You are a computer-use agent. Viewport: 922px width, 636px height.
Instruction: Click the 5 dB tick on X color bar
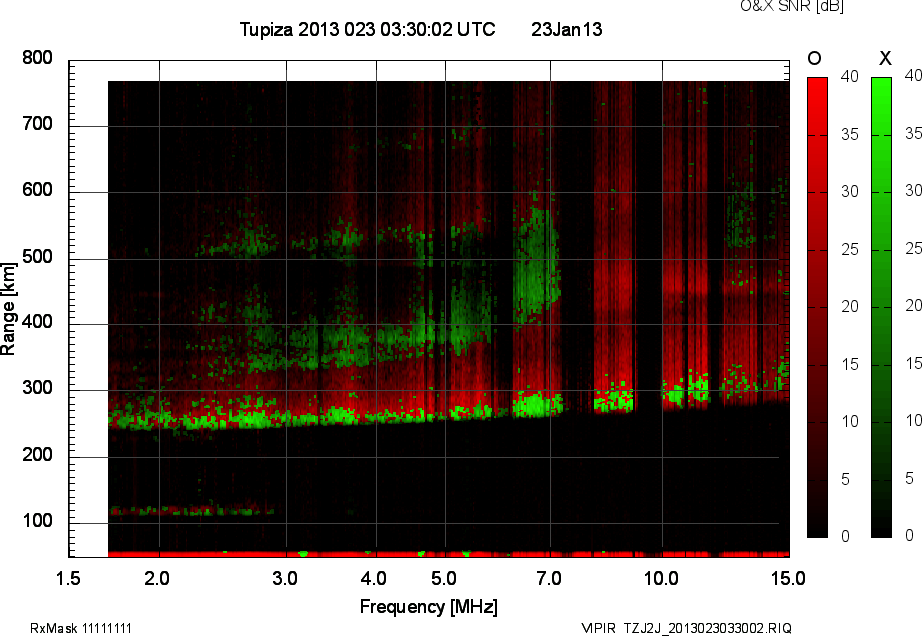(910, 478)
